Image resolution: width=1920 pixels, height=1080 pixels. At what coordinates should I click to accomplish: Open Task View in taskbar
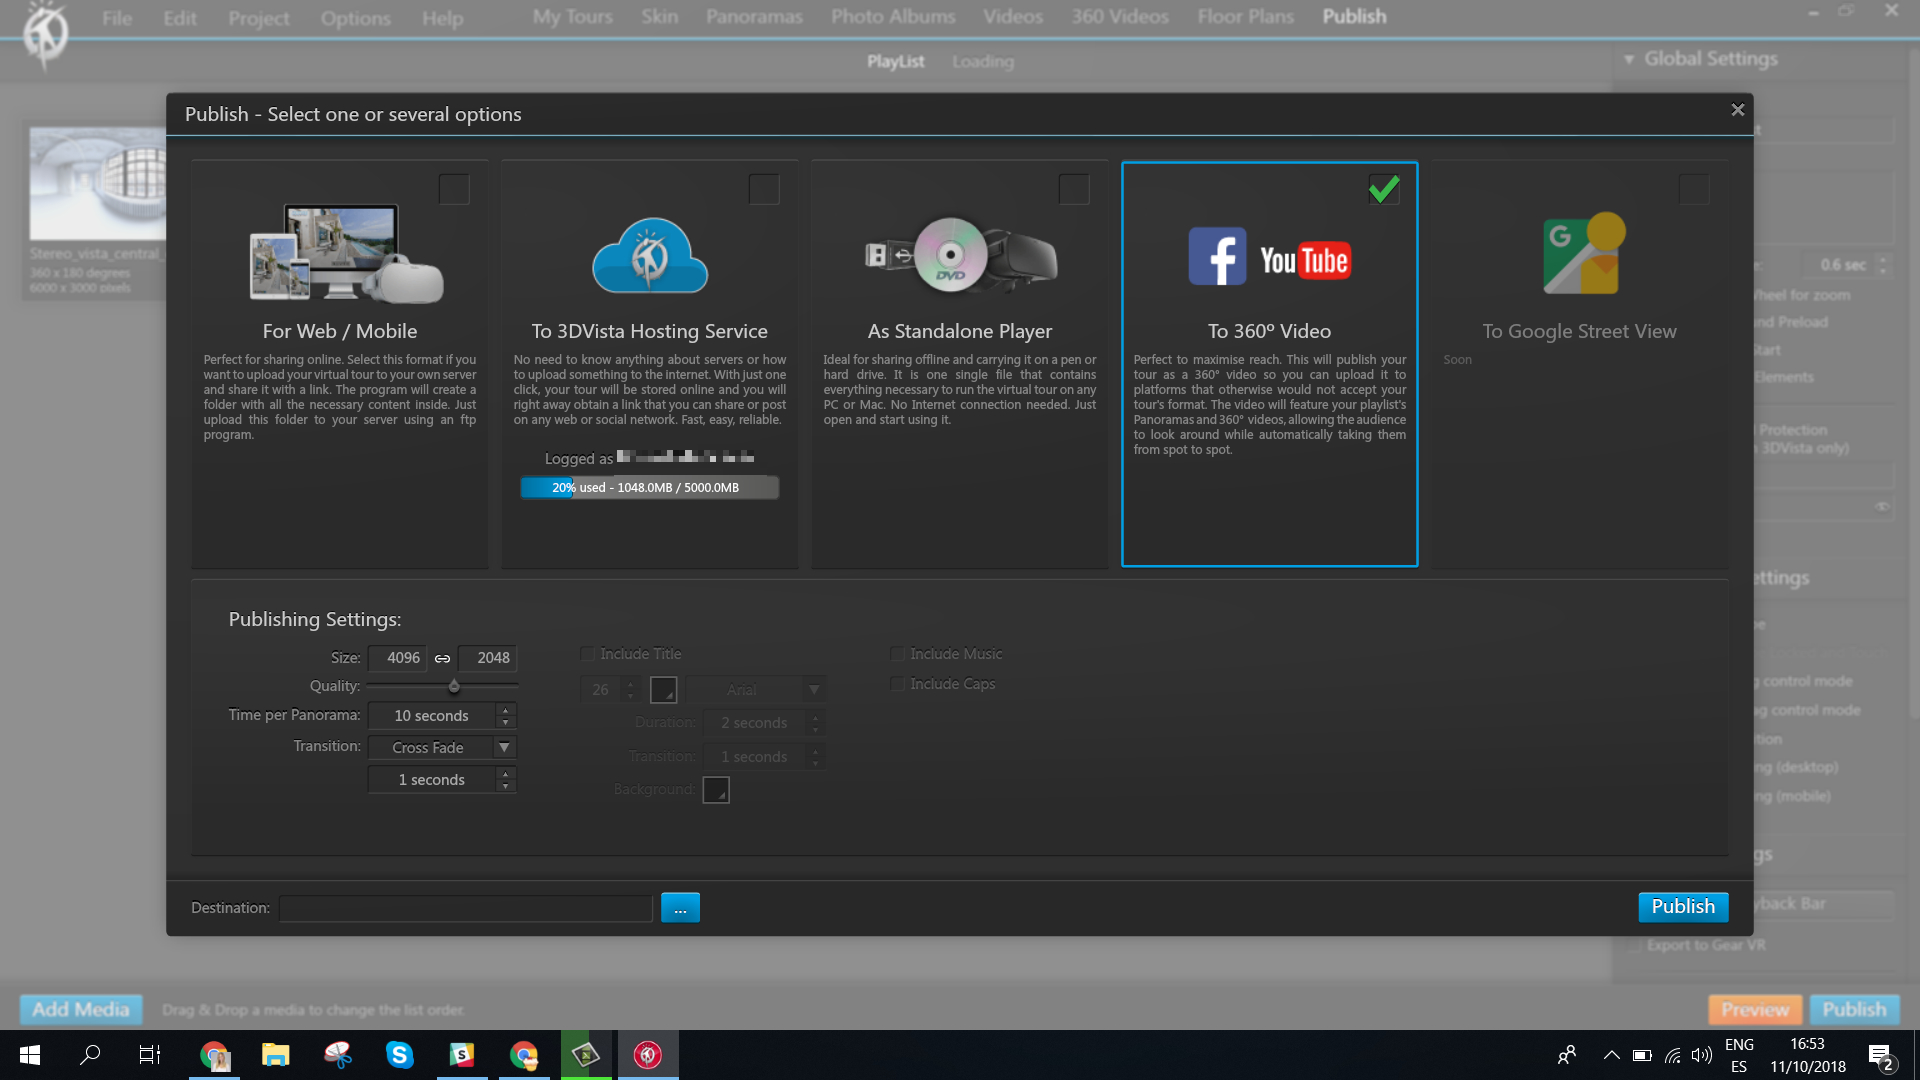click(150, 1055)
